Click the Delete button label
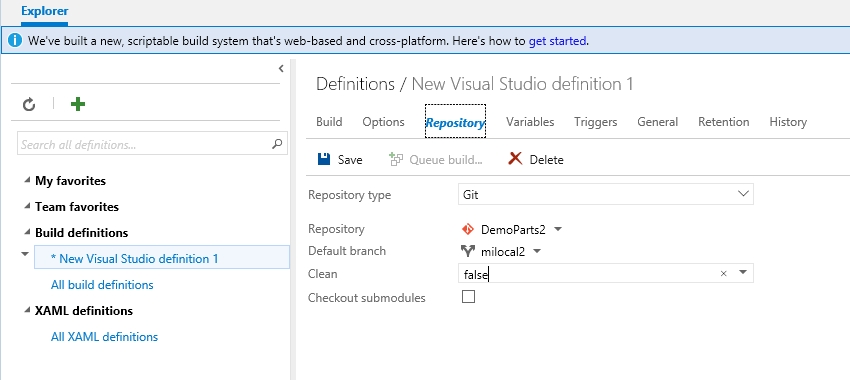Screen dimensions: 850x380 point(546,160)
